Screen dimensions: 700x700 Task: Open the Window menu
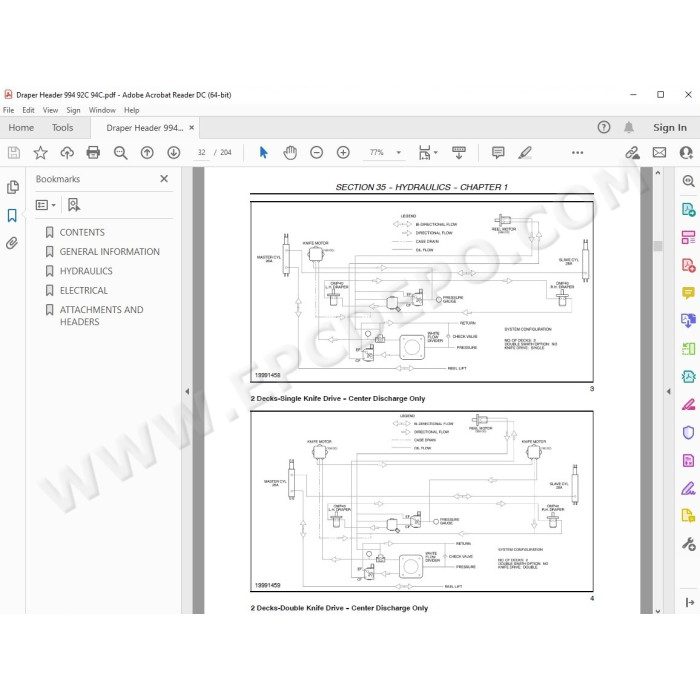pos(102,110)
